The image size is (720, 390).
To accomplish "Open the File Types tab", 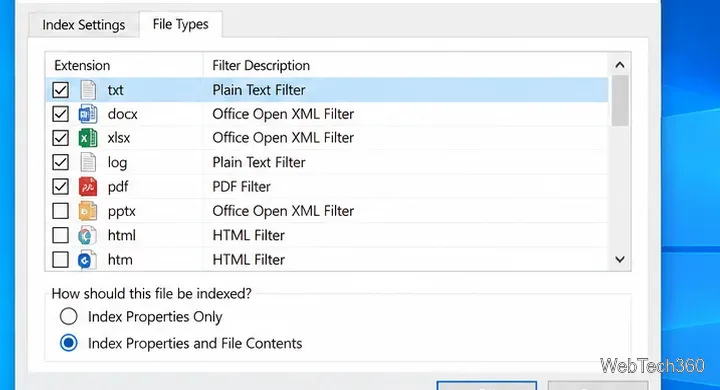I will coord(180,24).
